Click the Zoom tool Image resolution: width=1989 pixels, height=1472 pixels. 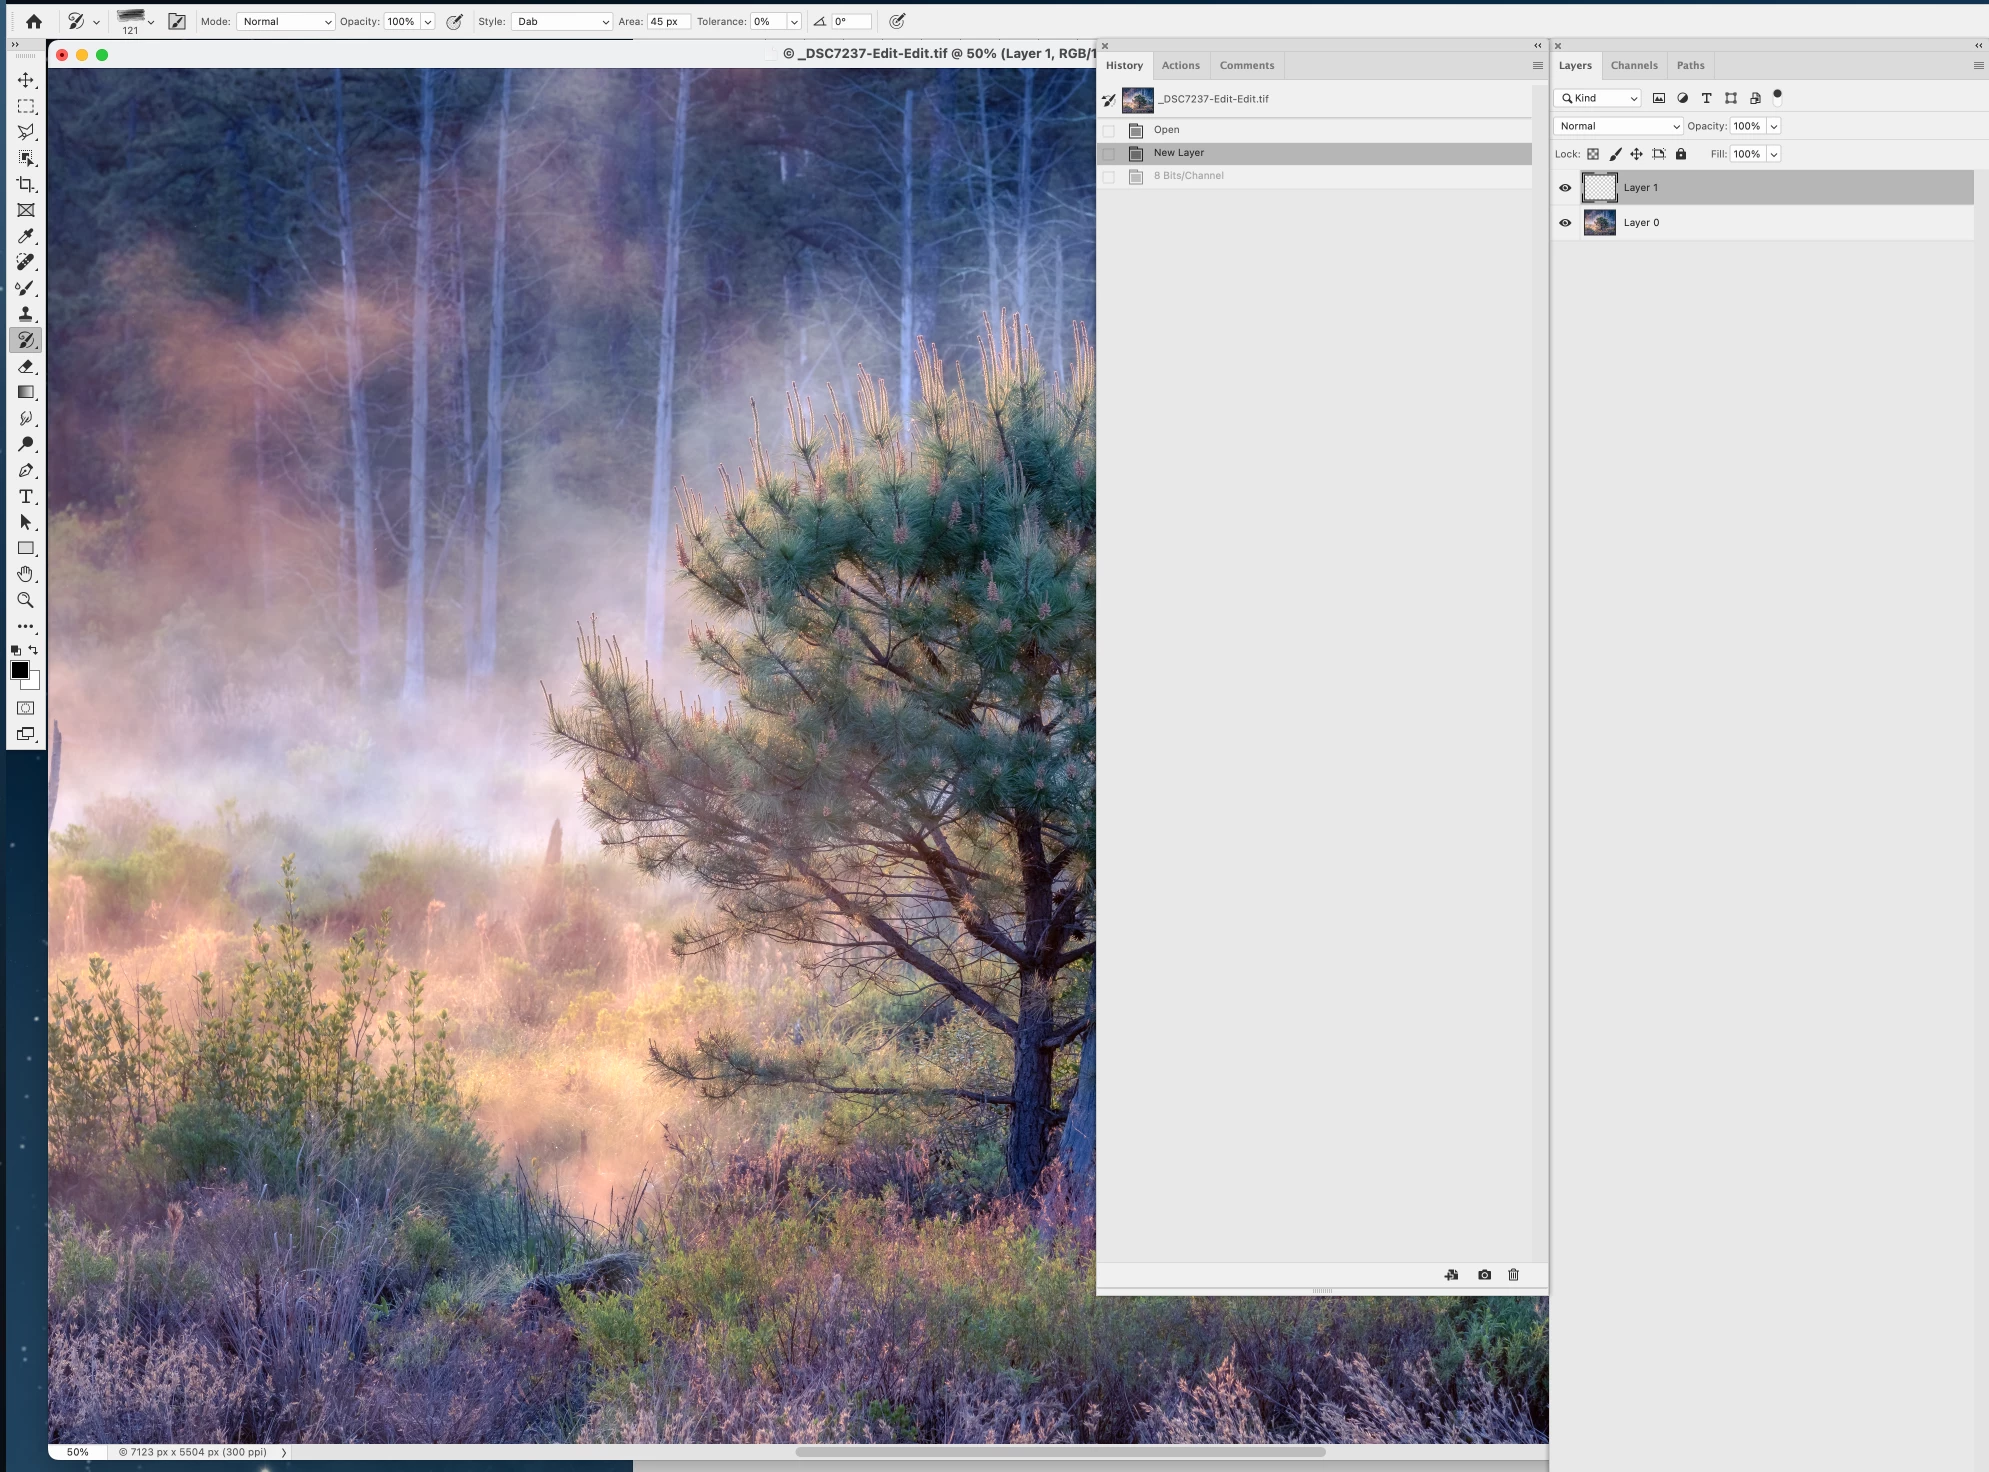(x=26, y=600)
